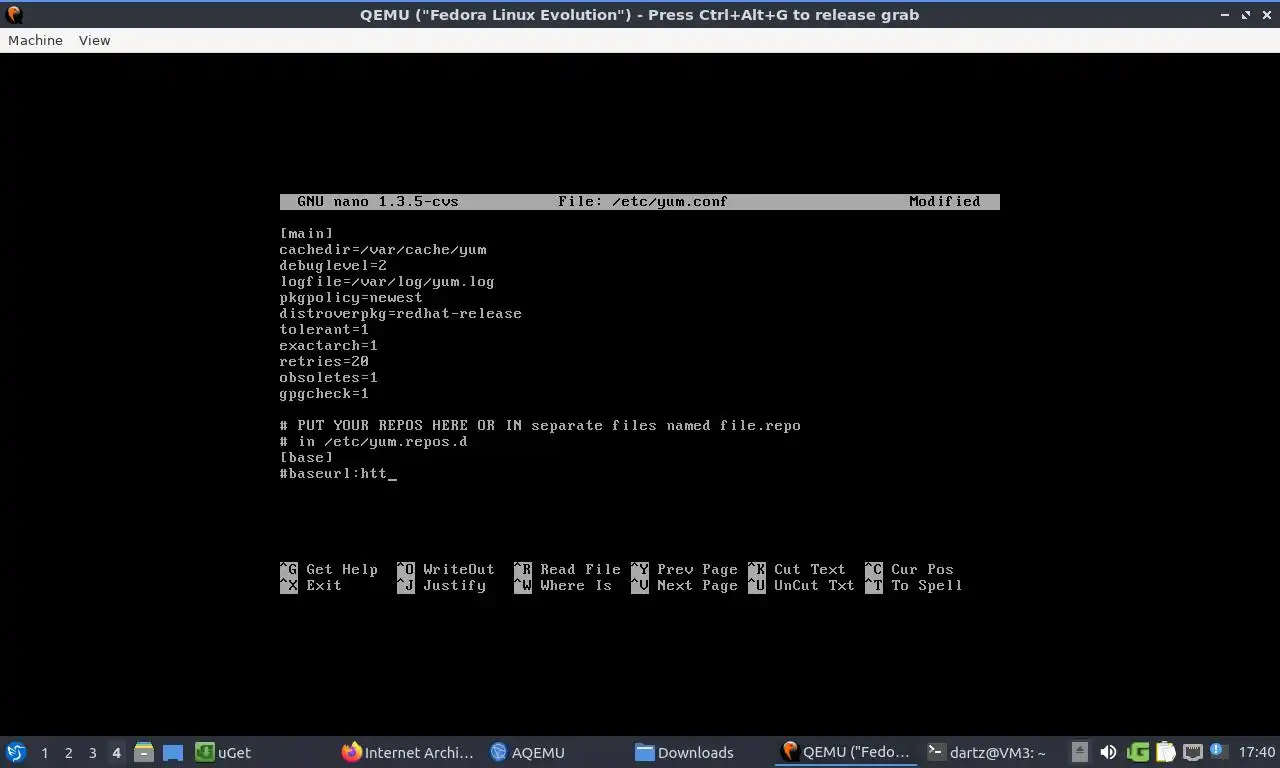Click the exactarch=1 line
This screenshot has width=1280, height=768.
point(329,345)
